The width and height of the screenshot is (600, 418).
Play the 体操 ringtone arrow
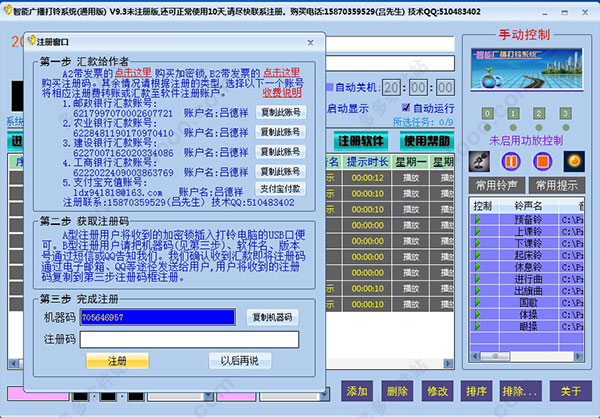click(478, 314)
